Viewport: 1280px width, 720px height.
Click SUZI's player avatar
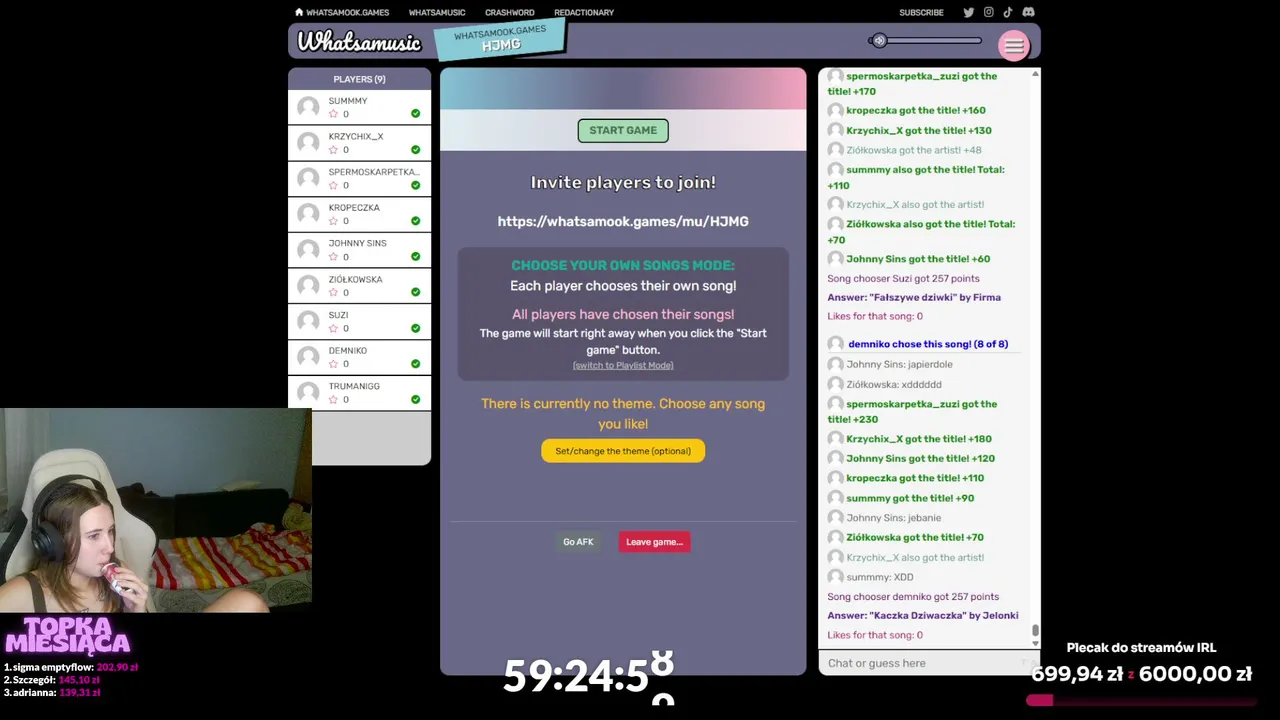click(308, 321)
